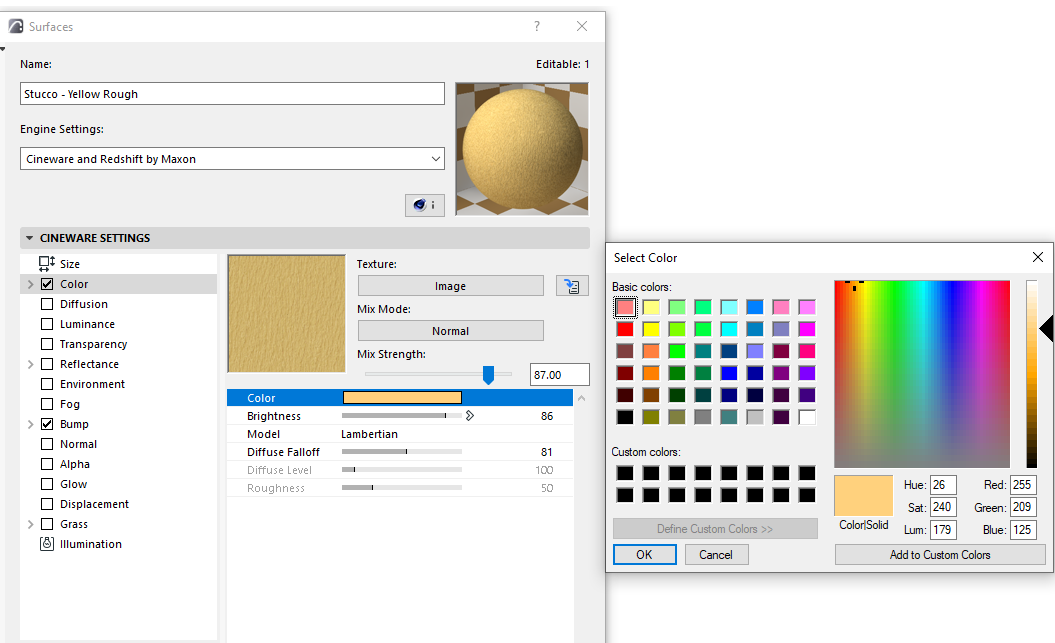Click the Brightness keyframe arrow marker
1055x643 pixels.
(468, 416)
